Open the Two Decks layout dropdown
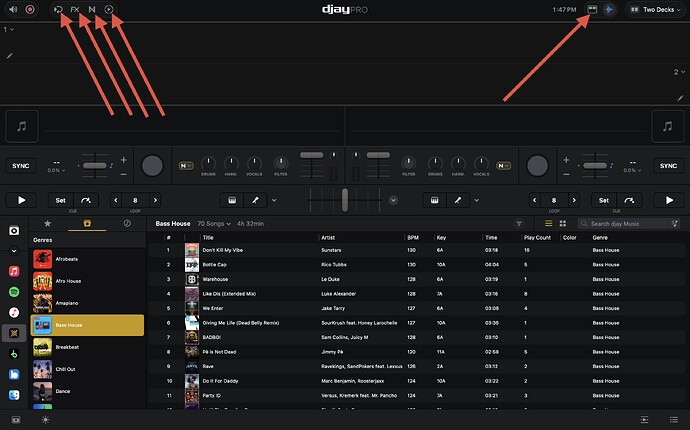This screenshot has height=430, width=690. tap(653, 9)
